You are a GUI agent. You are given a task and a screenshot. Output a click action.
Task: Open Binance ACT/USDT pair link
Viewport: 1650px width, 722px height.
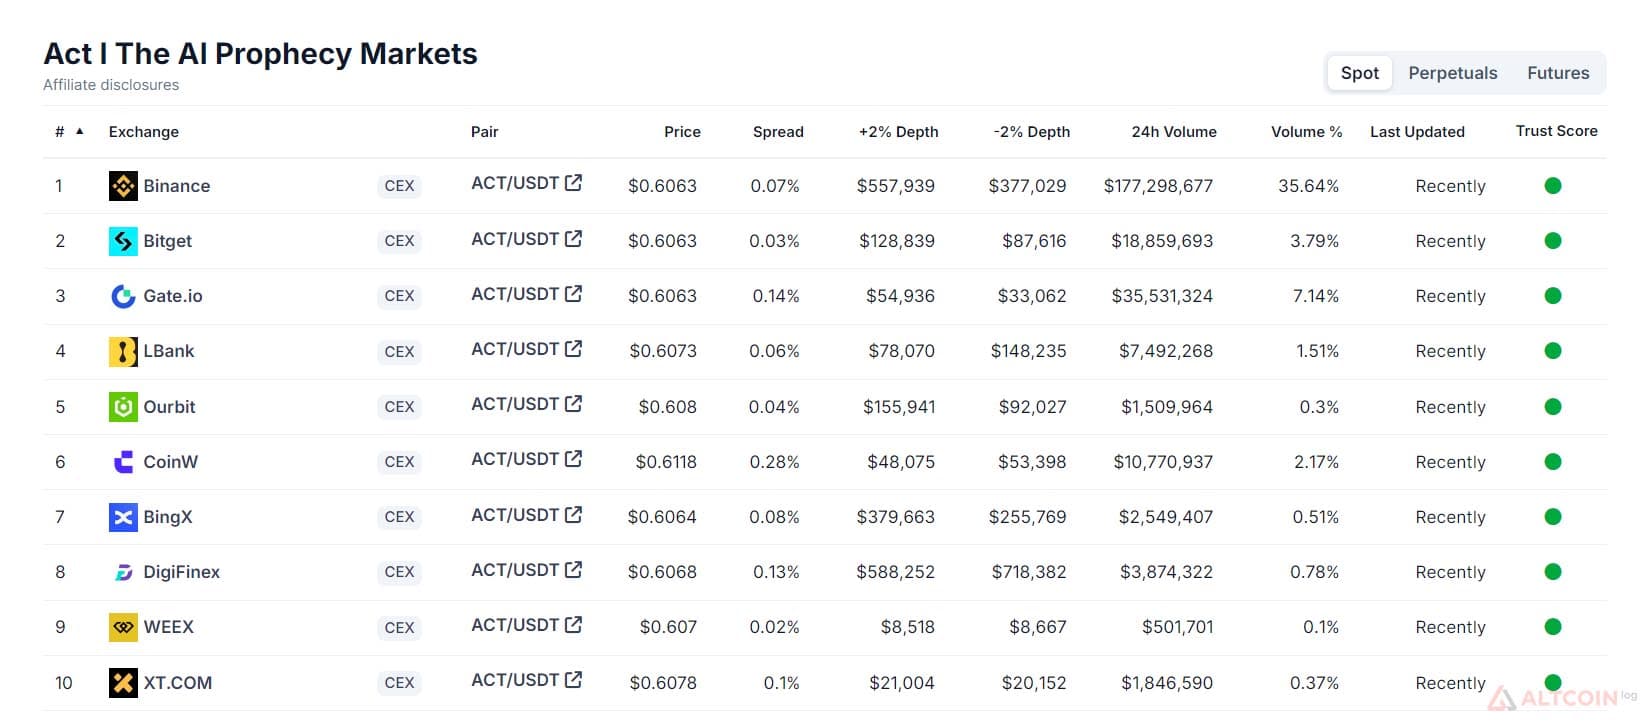[x=515, y=183]
